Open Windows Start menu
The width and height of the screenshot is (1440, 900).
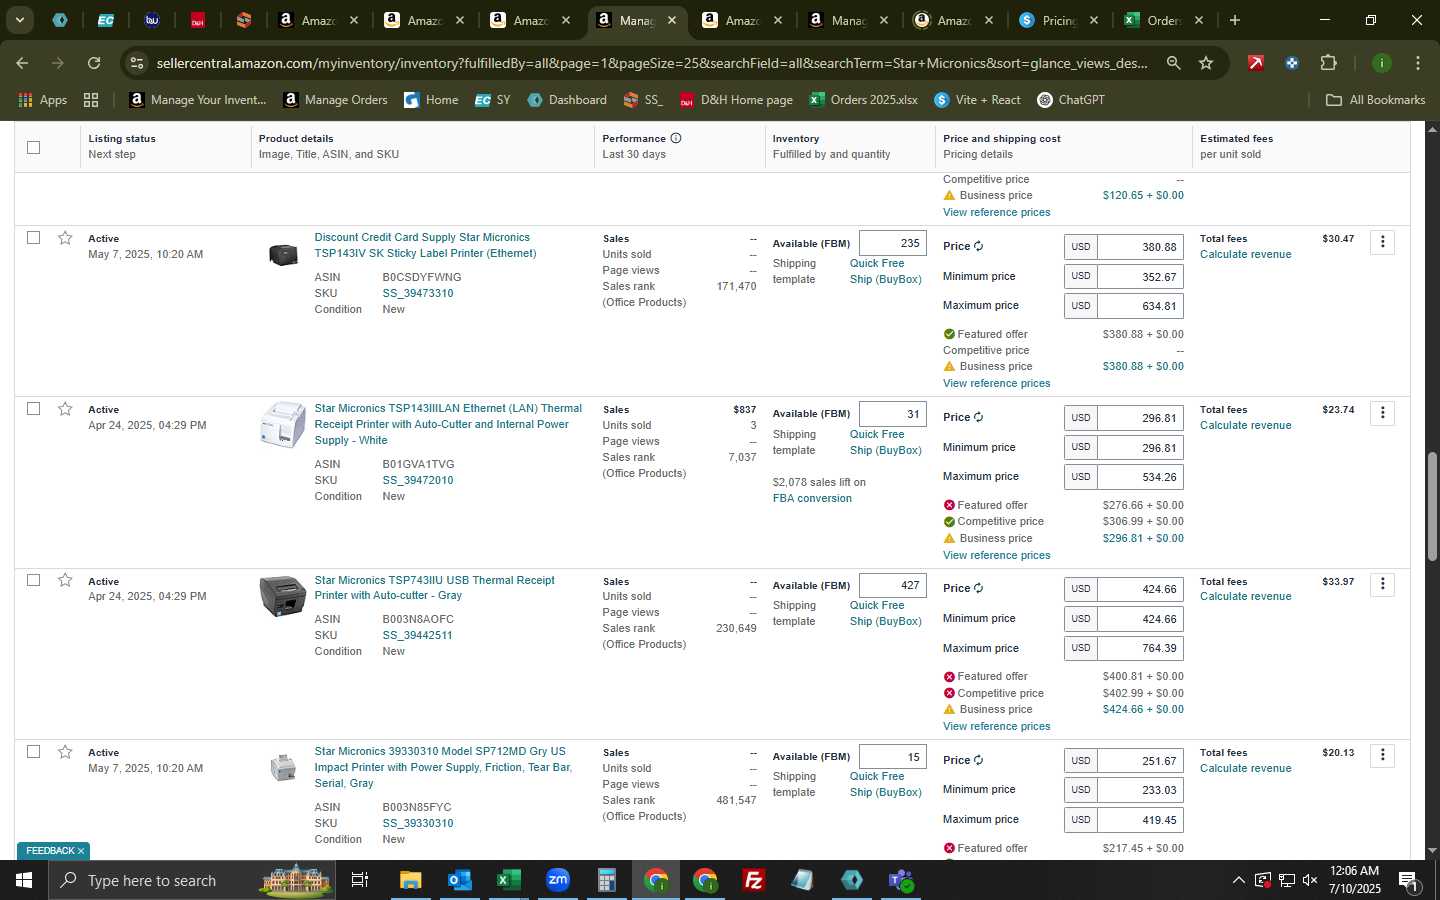click(24, 880)
